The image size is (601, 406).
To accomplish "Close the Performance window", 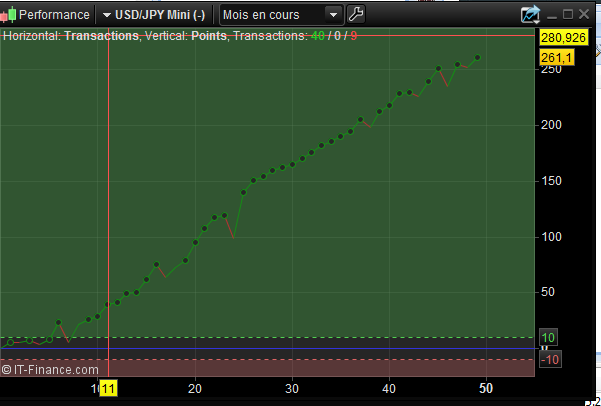I will [x=584, y=15].
